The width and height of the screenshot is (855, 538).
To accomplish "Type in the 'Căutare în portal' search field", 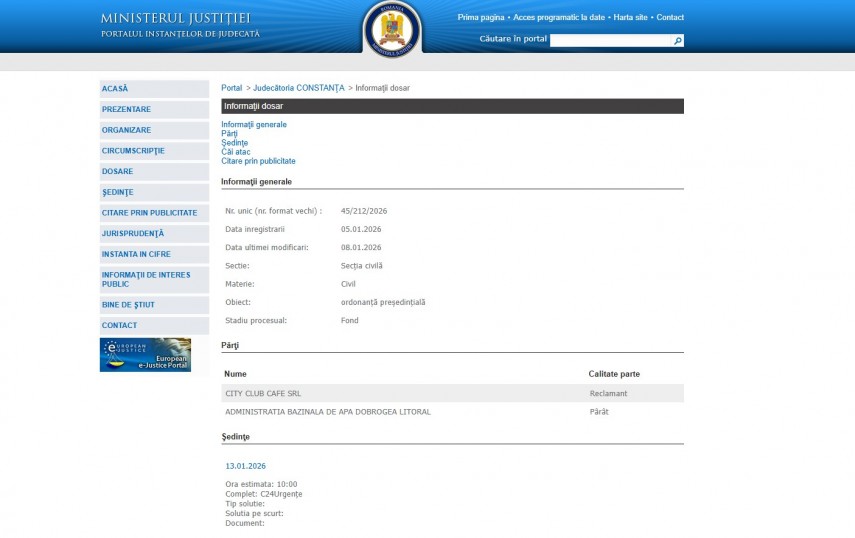I will [x=610, y=41].
